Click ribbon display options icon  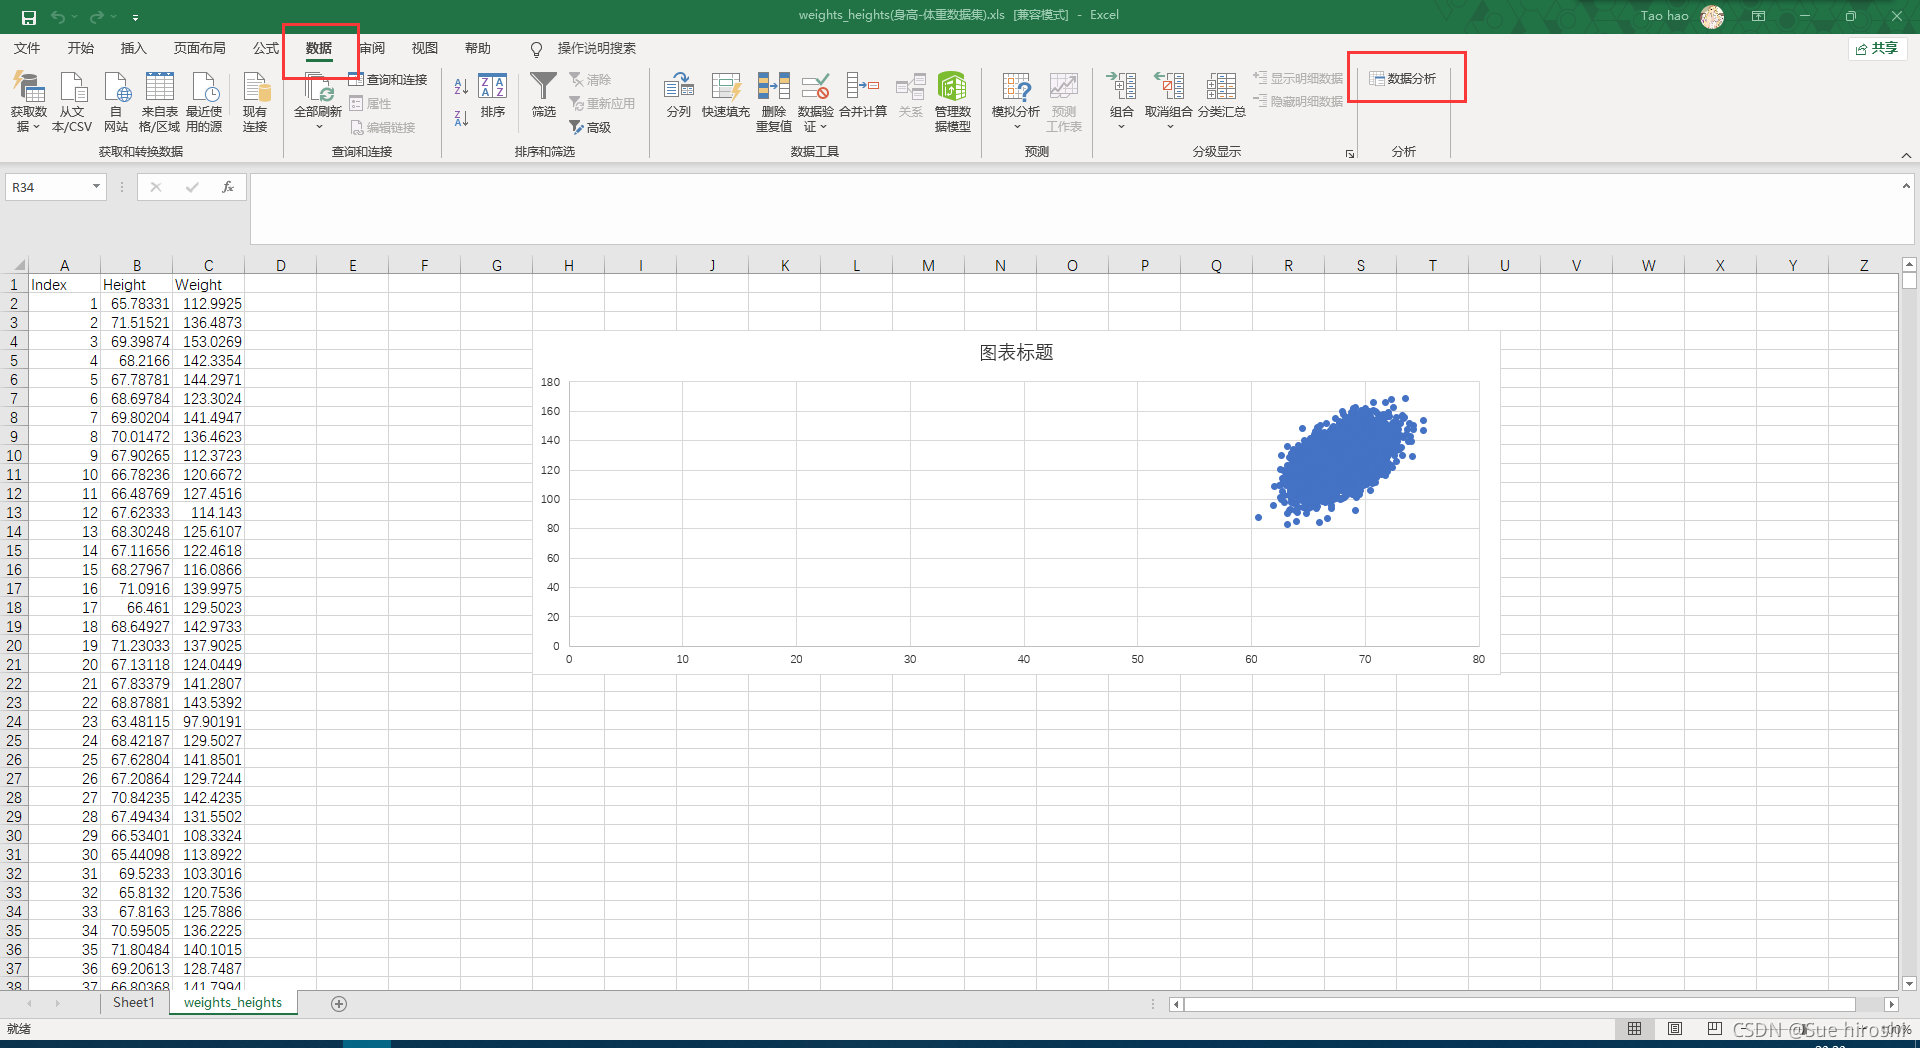pos(1758,16)
